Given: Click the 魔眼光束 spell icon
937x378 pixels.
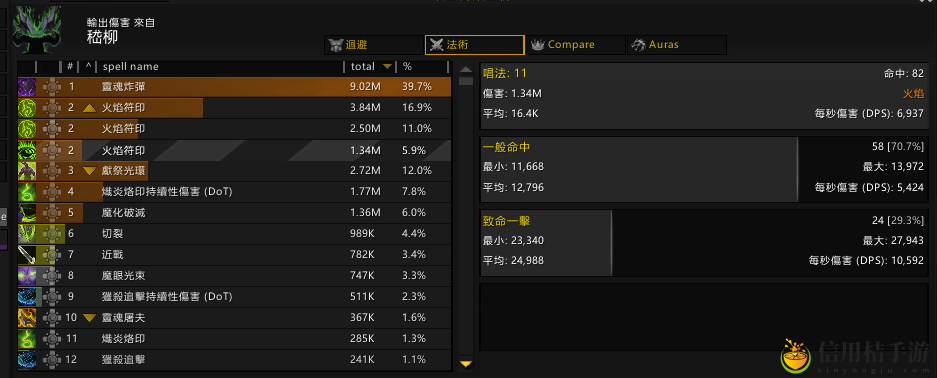Looking at the screenshot, I should 27,276.
